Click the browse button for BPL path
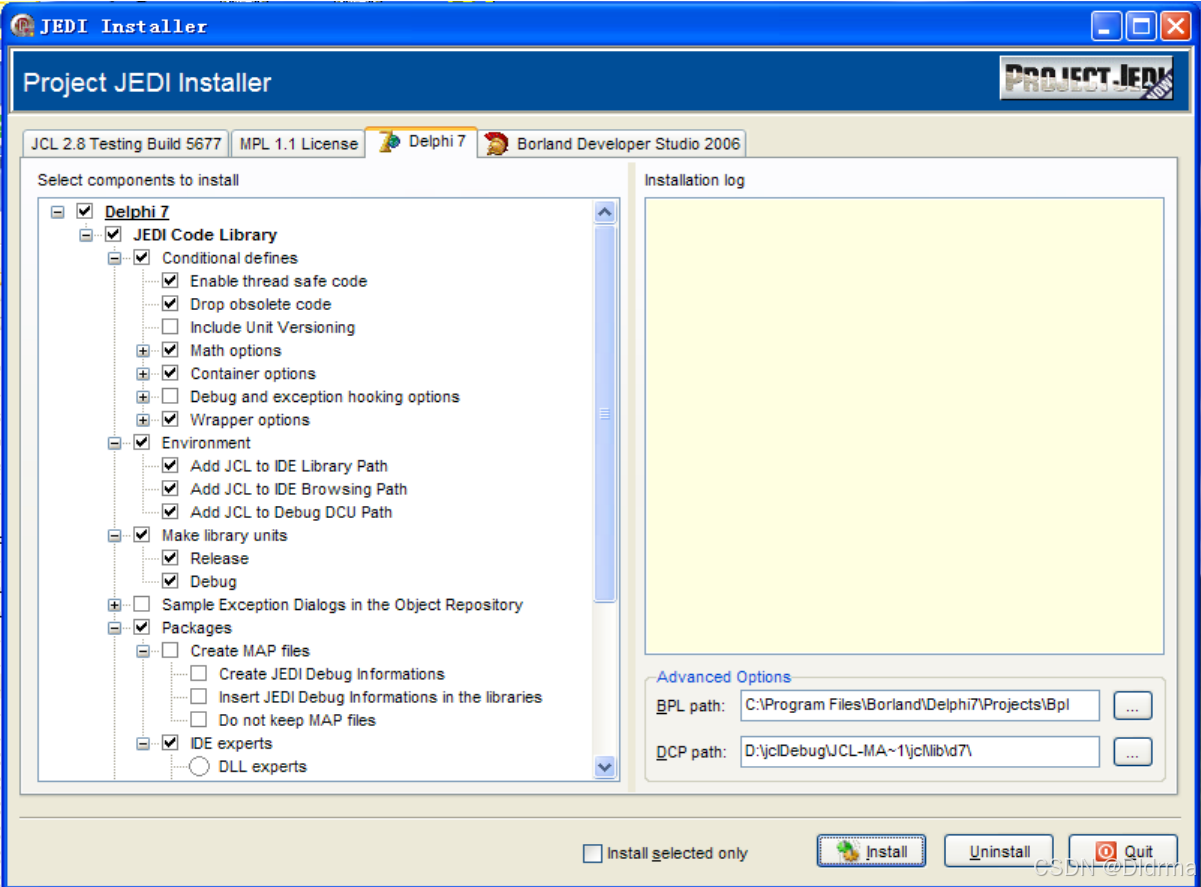The height and width of the screenshot is (887, 1201). click(1132, 705)
